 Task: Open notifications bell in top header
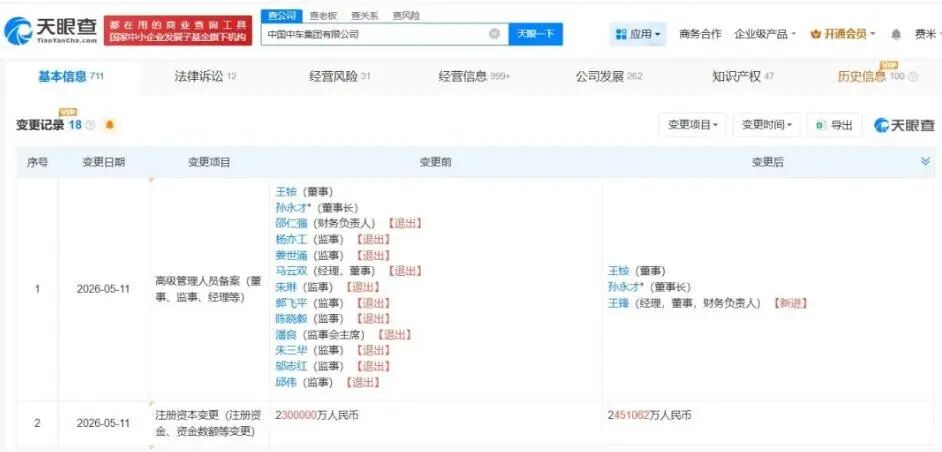coord(896,35)
